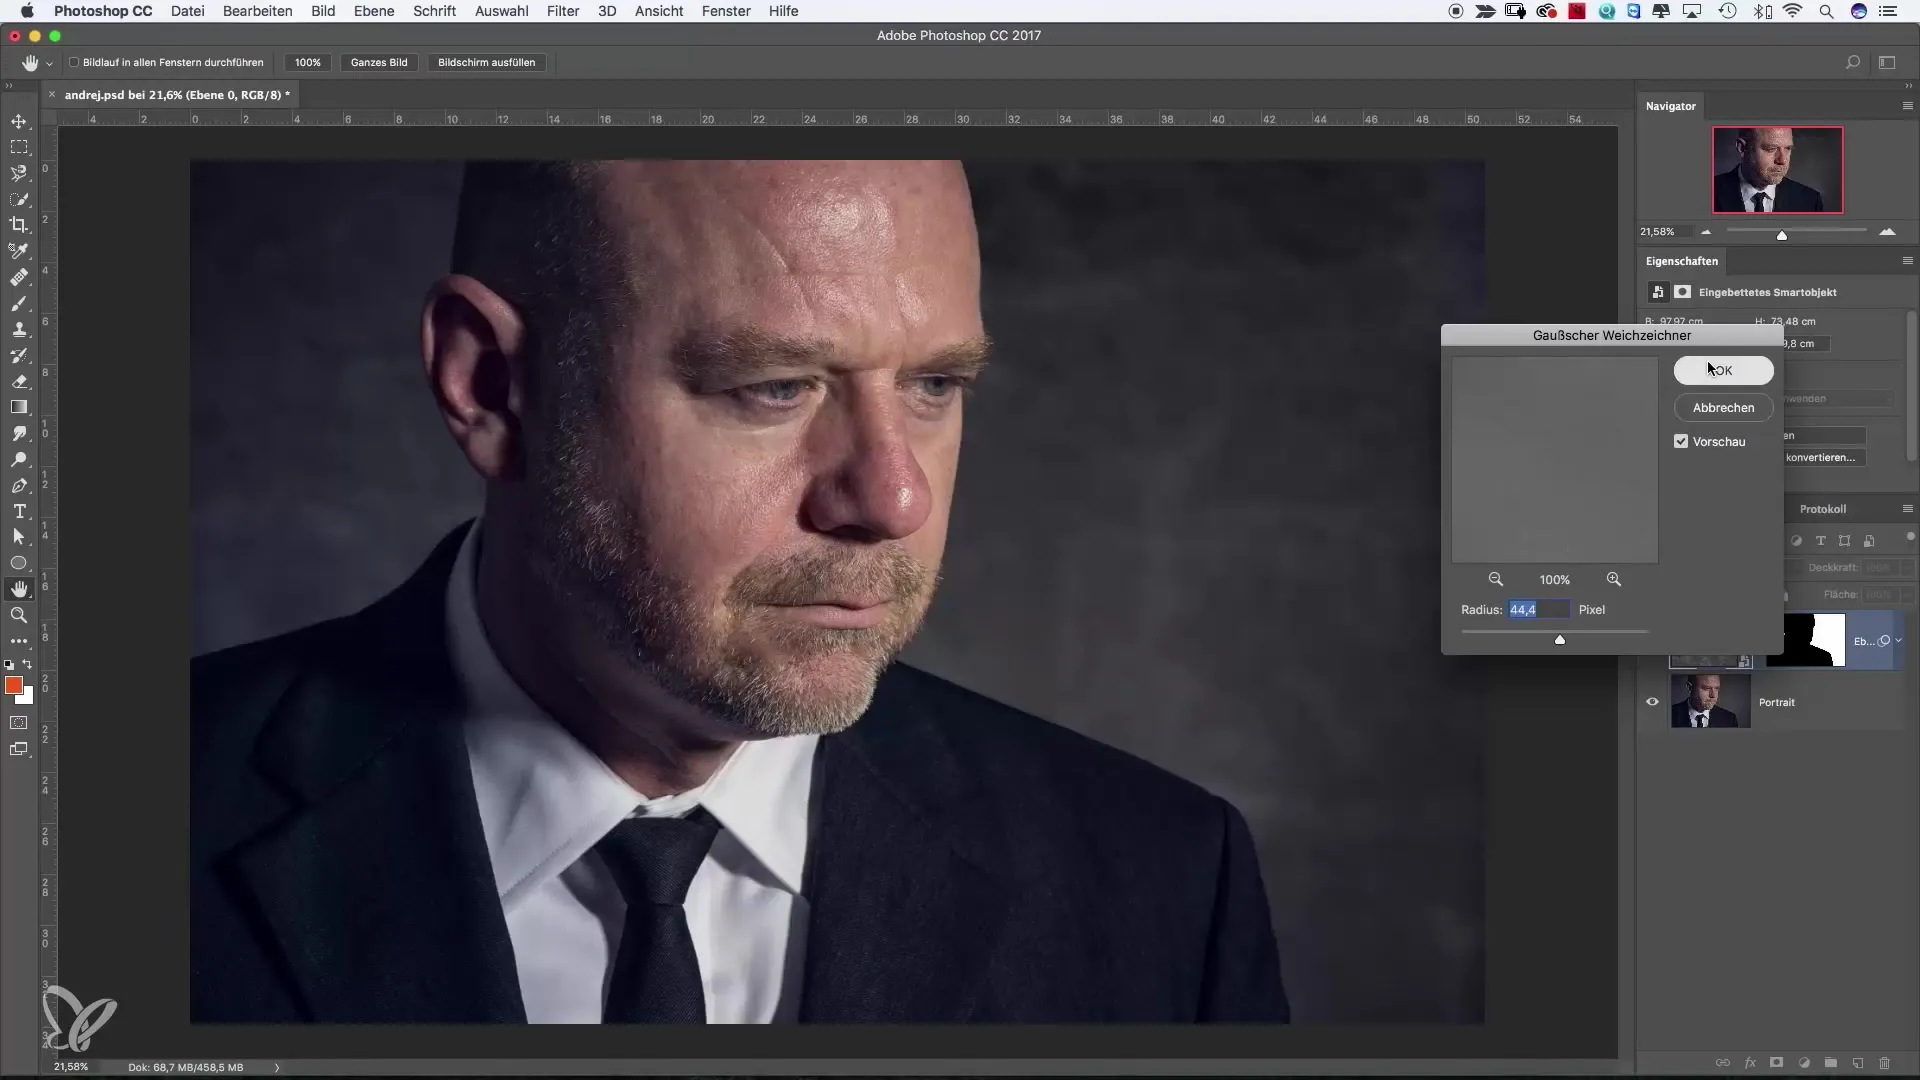Select the Healing Brush tool
Screen dimensions: 1920x1080
pyautogui.click(x=19, y=277)
